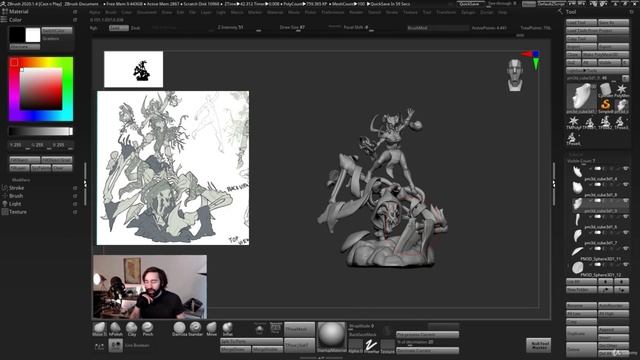Select the DamStandard brush
Screen dimensions: 640x360
[x=179, y=328]
